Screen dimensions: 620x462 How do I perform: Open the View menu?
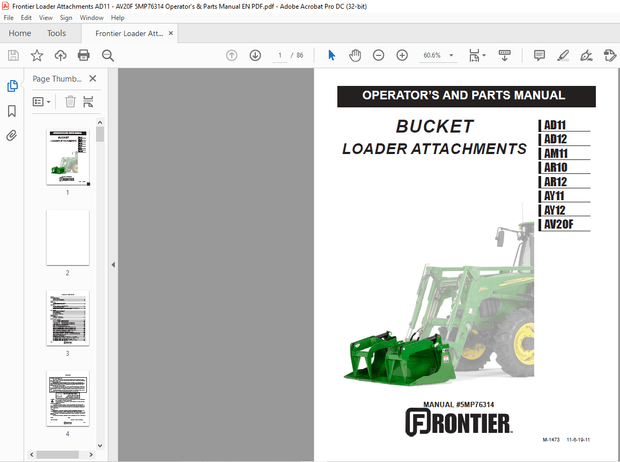pos(45,18)
